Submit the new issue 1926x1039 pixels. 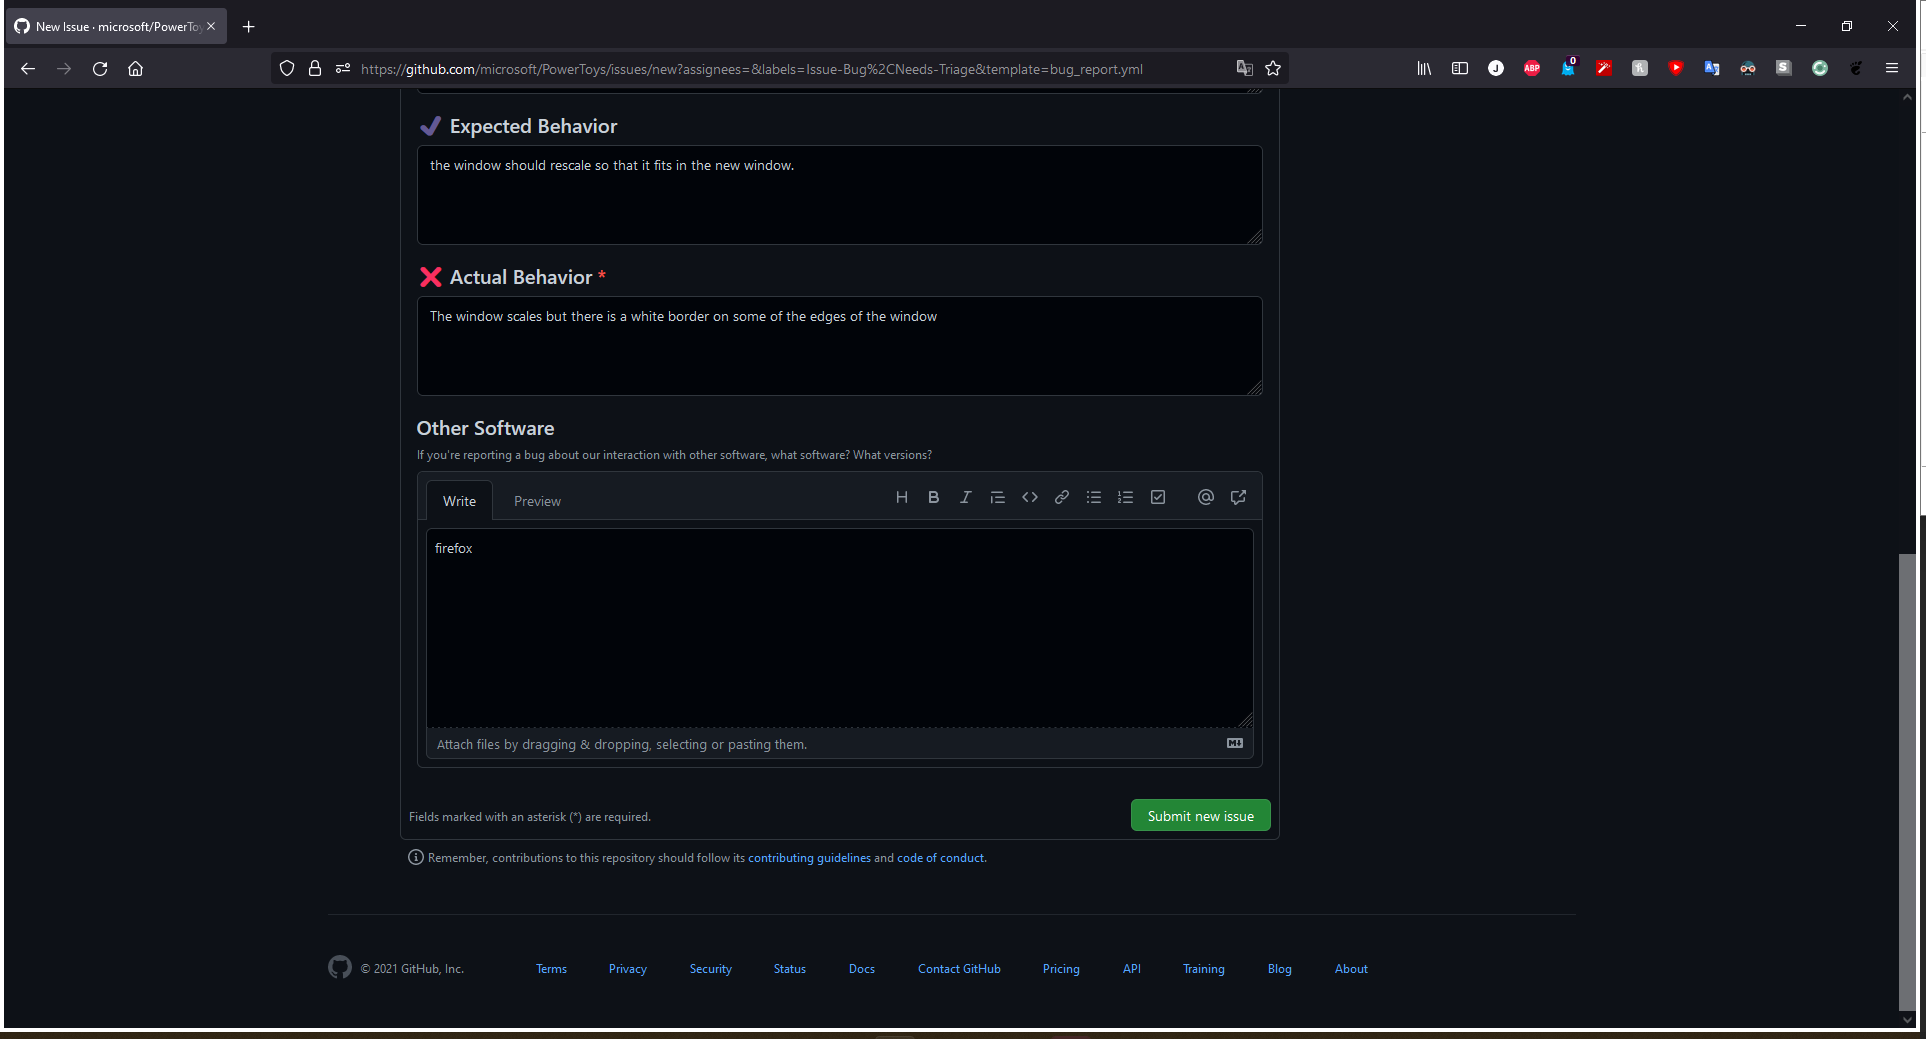[1200, 815]
